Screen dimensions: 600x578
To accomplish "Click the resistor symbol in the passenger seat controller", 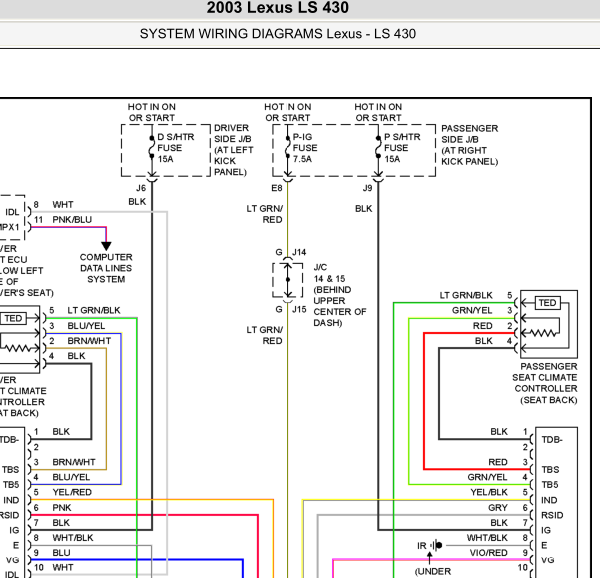I will 544,333.
